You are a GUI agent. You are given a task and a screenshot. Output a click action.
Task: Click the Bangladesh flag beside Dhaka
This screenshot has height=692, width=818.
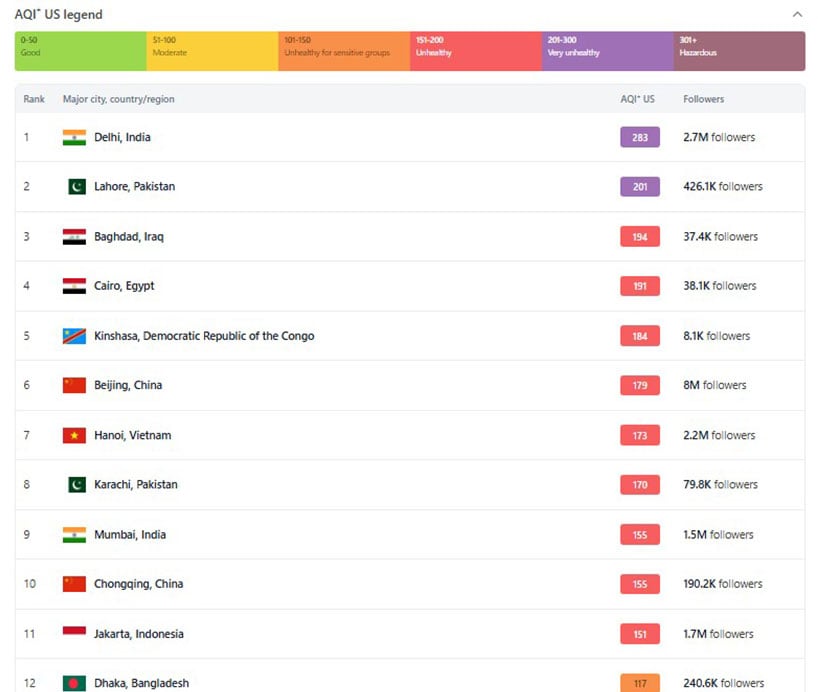pyautogui.click(x=74, y=683)
